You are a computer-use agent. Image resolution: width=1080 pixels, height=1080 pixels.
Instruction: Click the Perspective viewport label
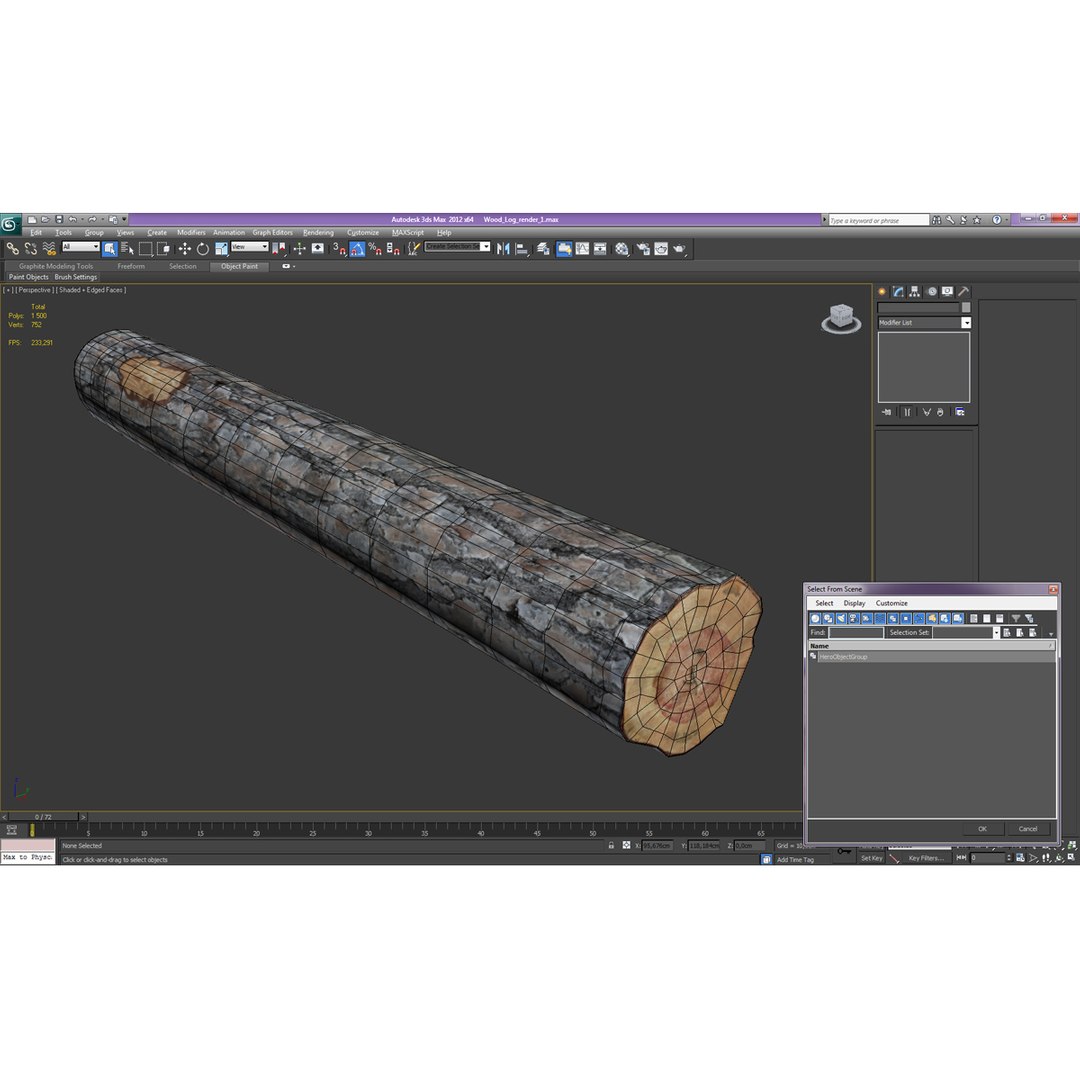coord(34,290)
